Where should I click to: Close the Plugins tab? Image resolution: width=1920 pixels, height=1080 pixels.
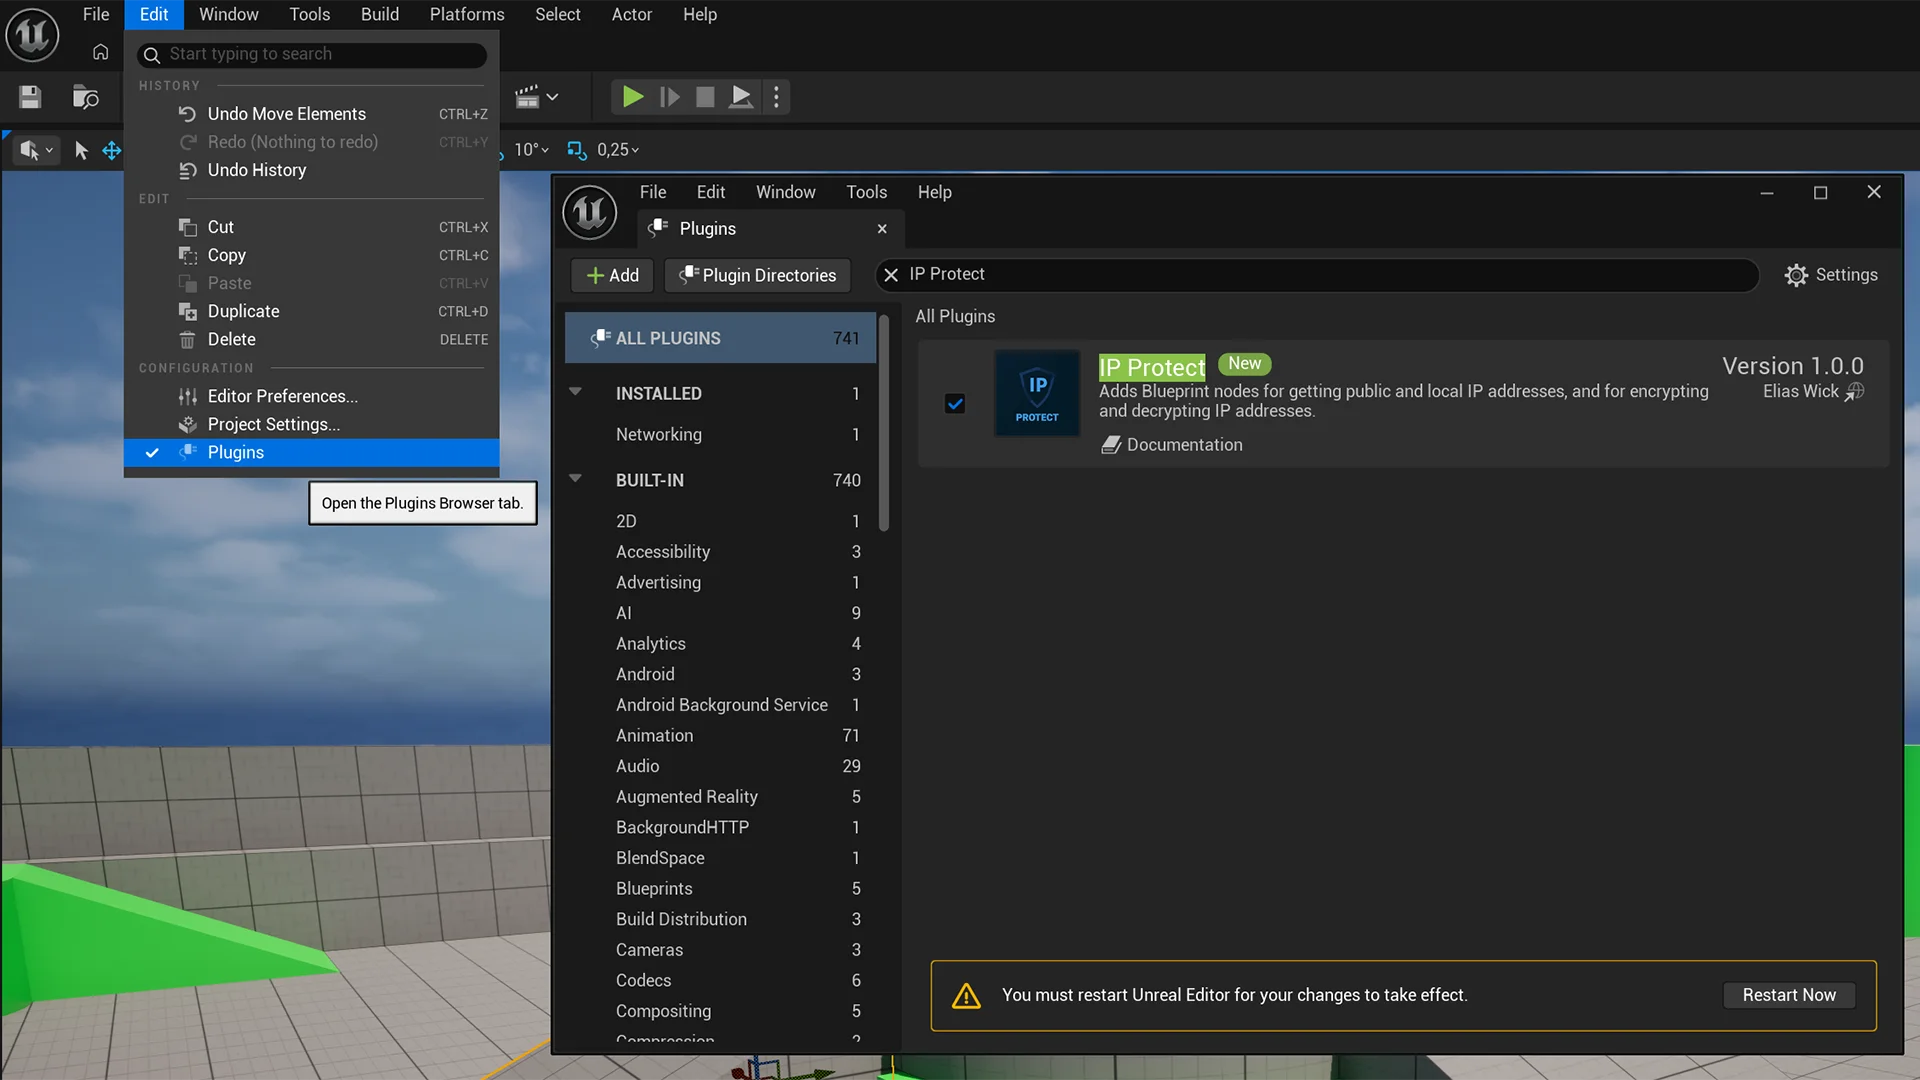point(882,229)
